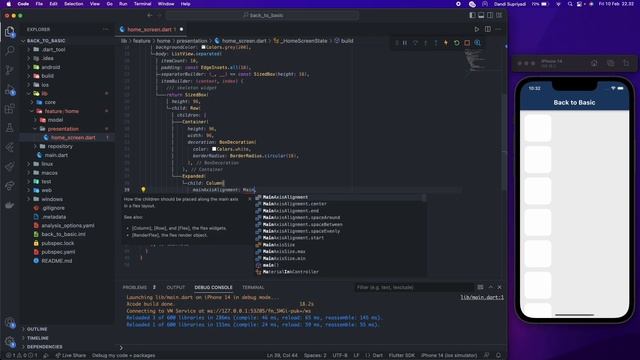Click the debug console filter field
Screen dimensions: 640x360
(x=413, y=287)
